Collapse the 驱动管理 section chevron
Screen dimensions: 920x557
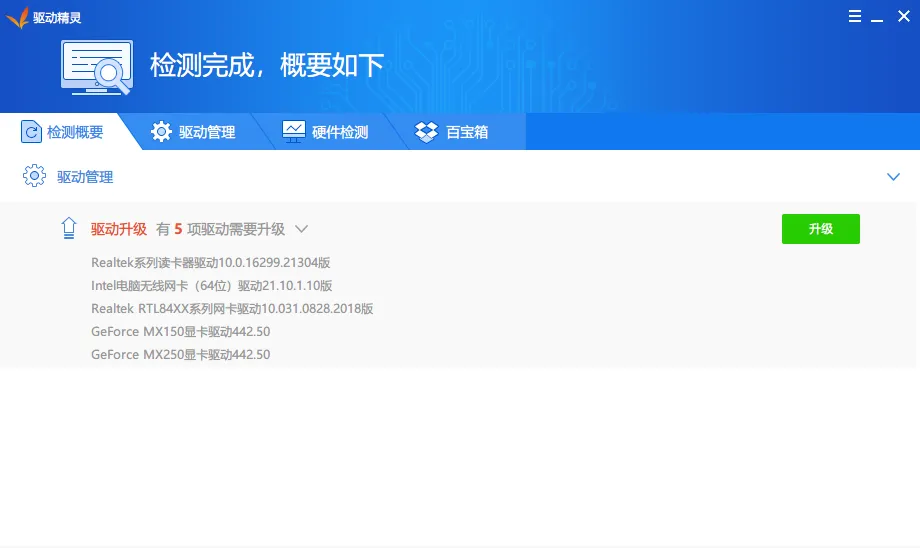893,177
